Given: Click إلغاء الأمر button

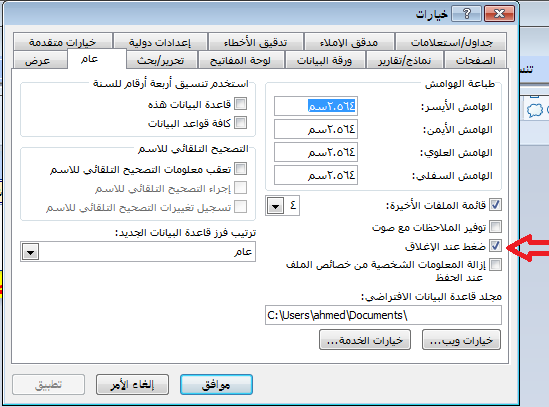Looking at the screenshot, I should point(132,385).
